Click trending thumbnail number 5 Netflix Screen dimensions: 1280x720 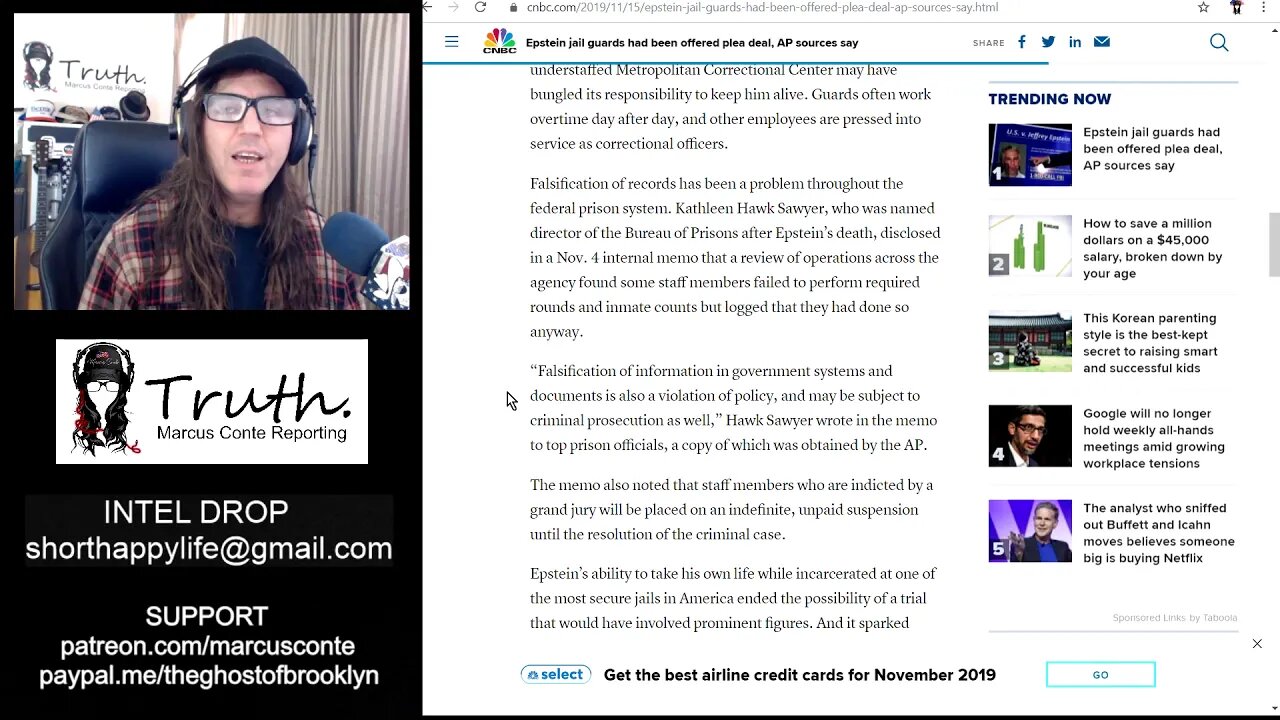pyautogui.click(x=1030, y=531)
